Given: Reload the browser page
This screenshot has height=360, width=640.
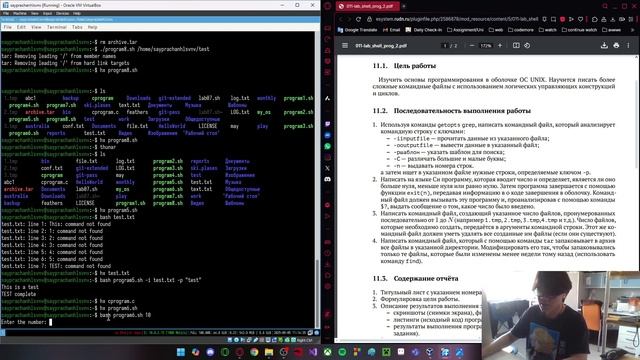Looking at the screenshot, I should point(358,19).
